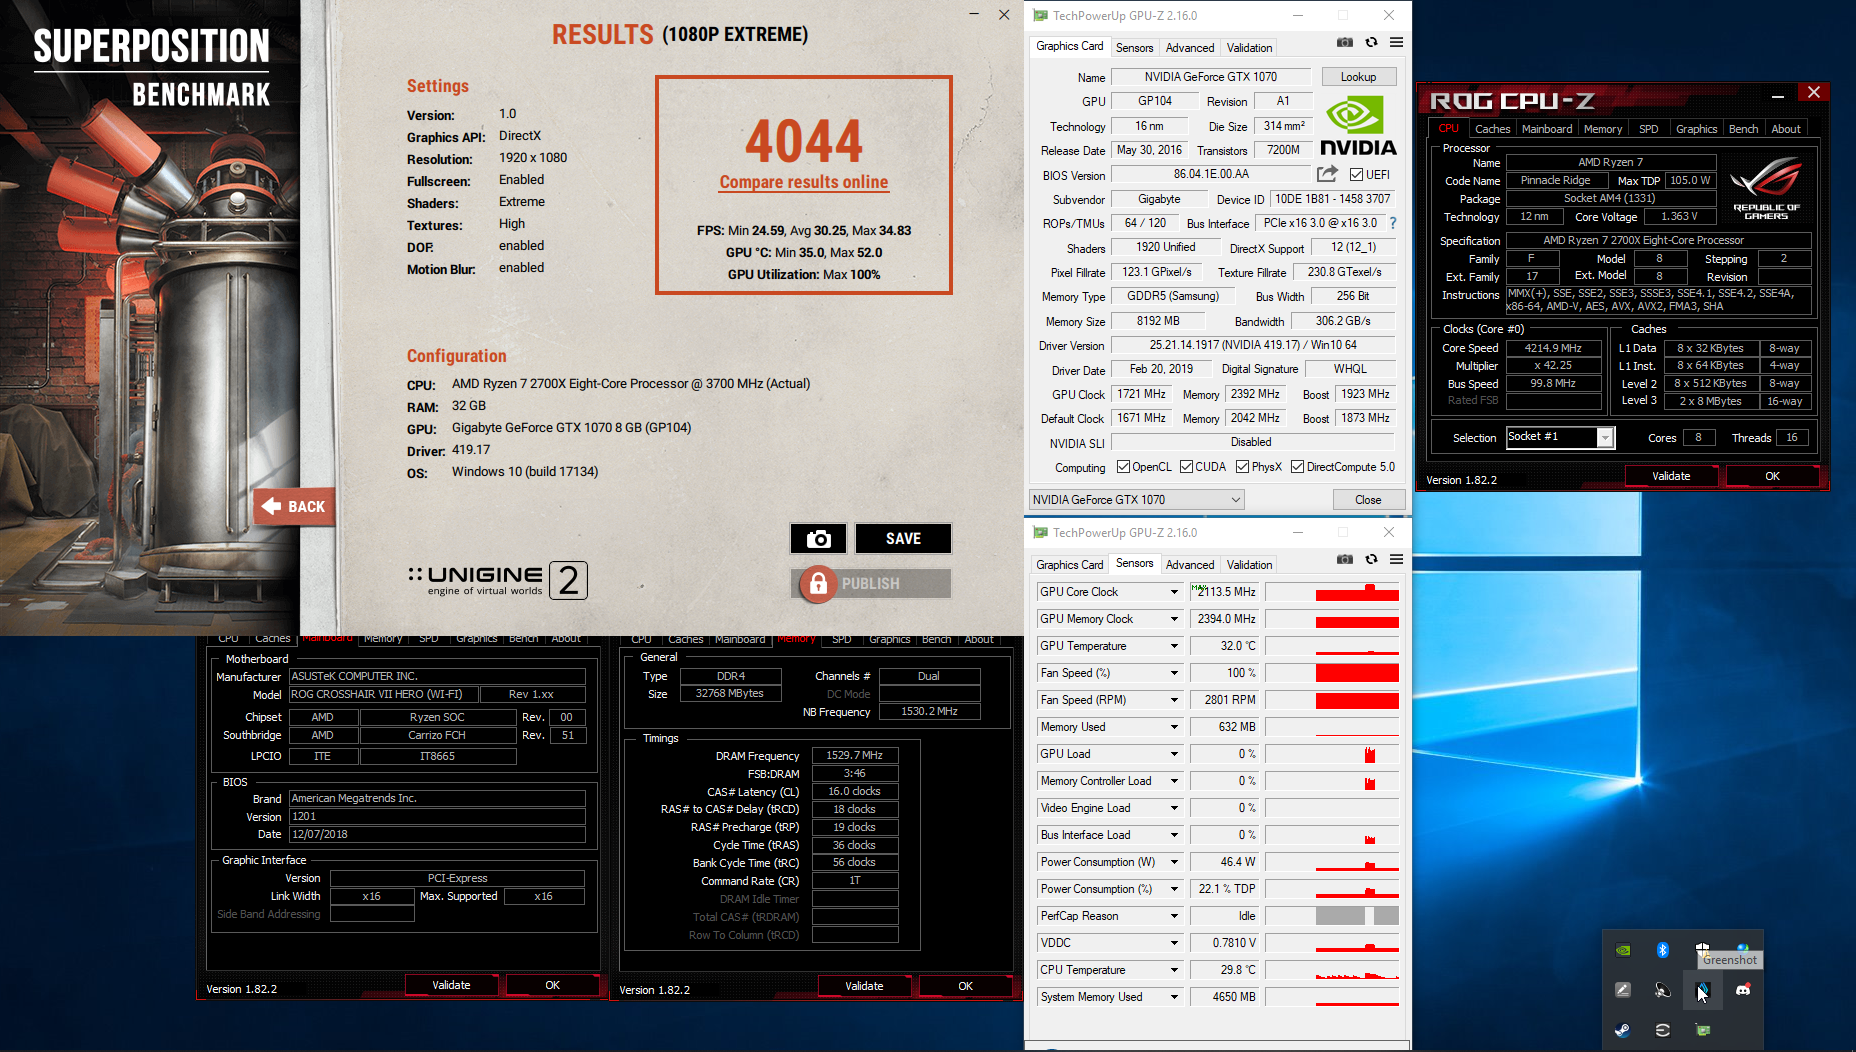The width and height of the screenshot is (1856, 1052).
Task: Click the blue flame tray icon left of Discord
Action: 1703,990
